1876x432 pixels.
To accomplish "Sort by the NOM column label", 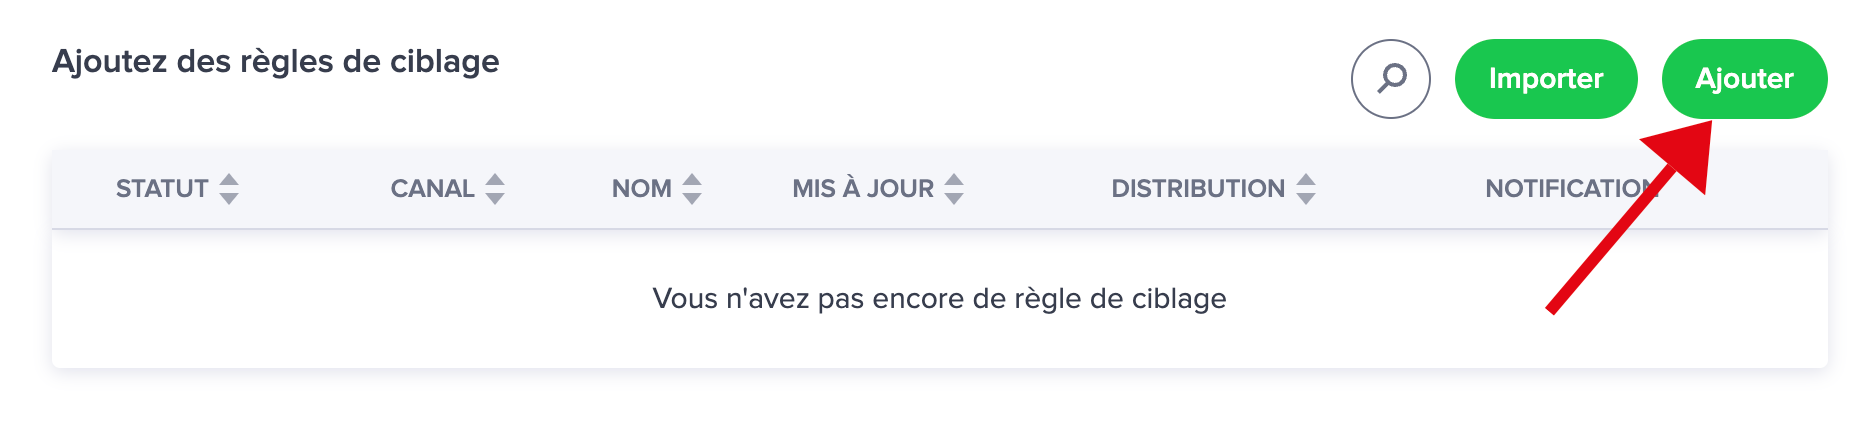I will [x=641, y=188].
